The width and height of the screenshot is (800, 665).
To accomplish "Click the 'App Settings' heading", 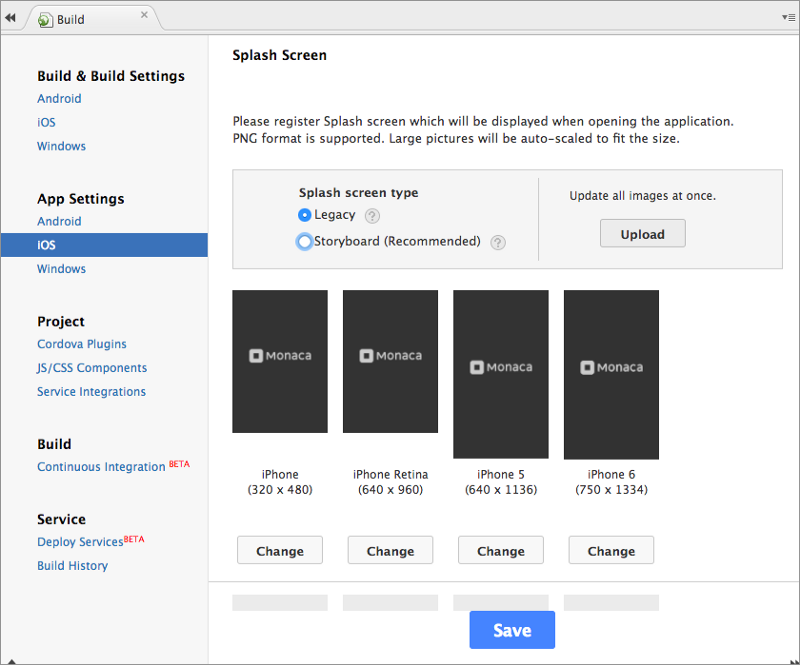I will point(81,199).
